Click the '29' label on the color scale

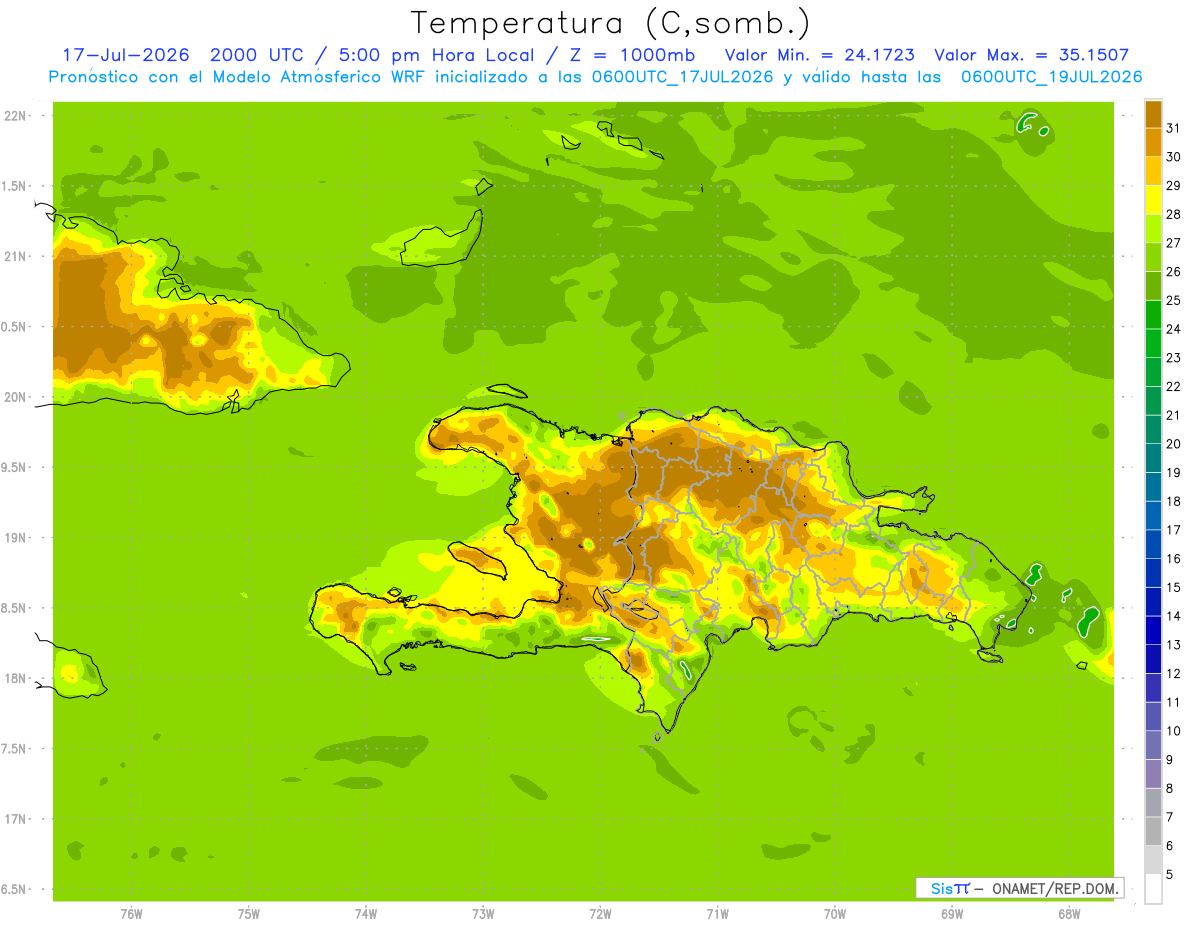click(1174, 185)
